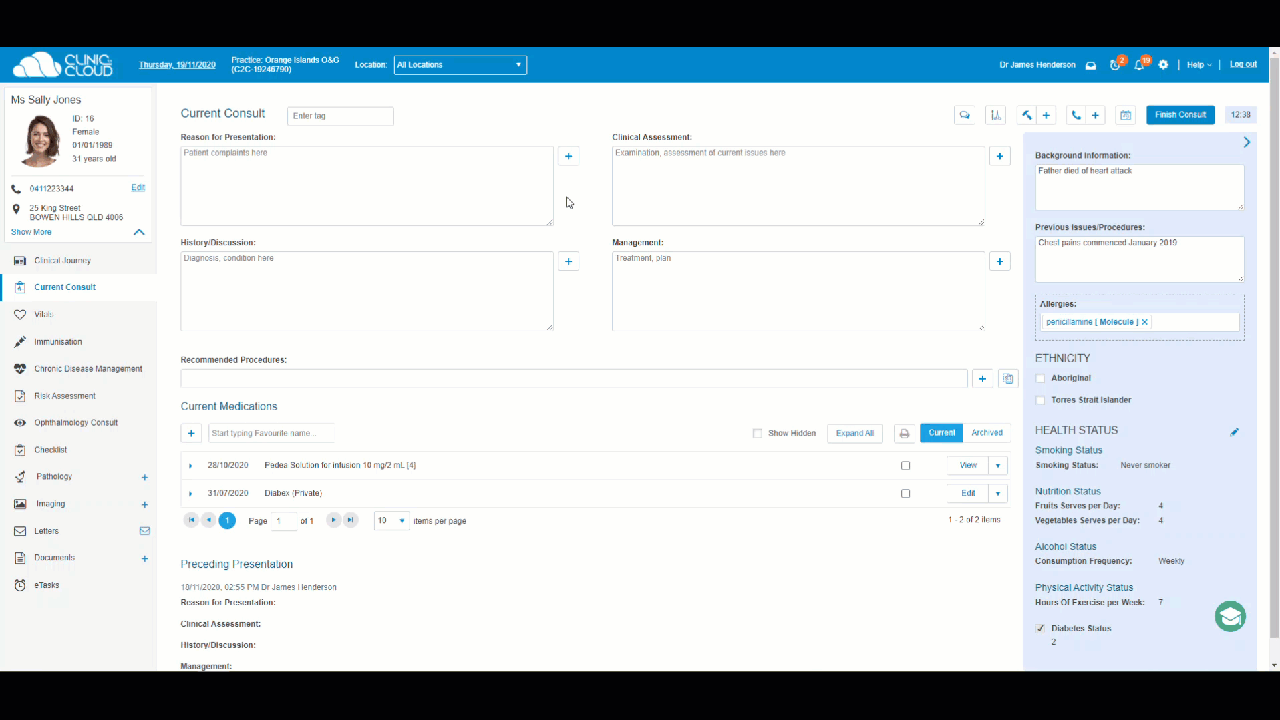The image size is (1280, 720).
Task: Tick the Diabex (Private) medication checkbox
Action: pyautogui.click(x=906, y=493)
